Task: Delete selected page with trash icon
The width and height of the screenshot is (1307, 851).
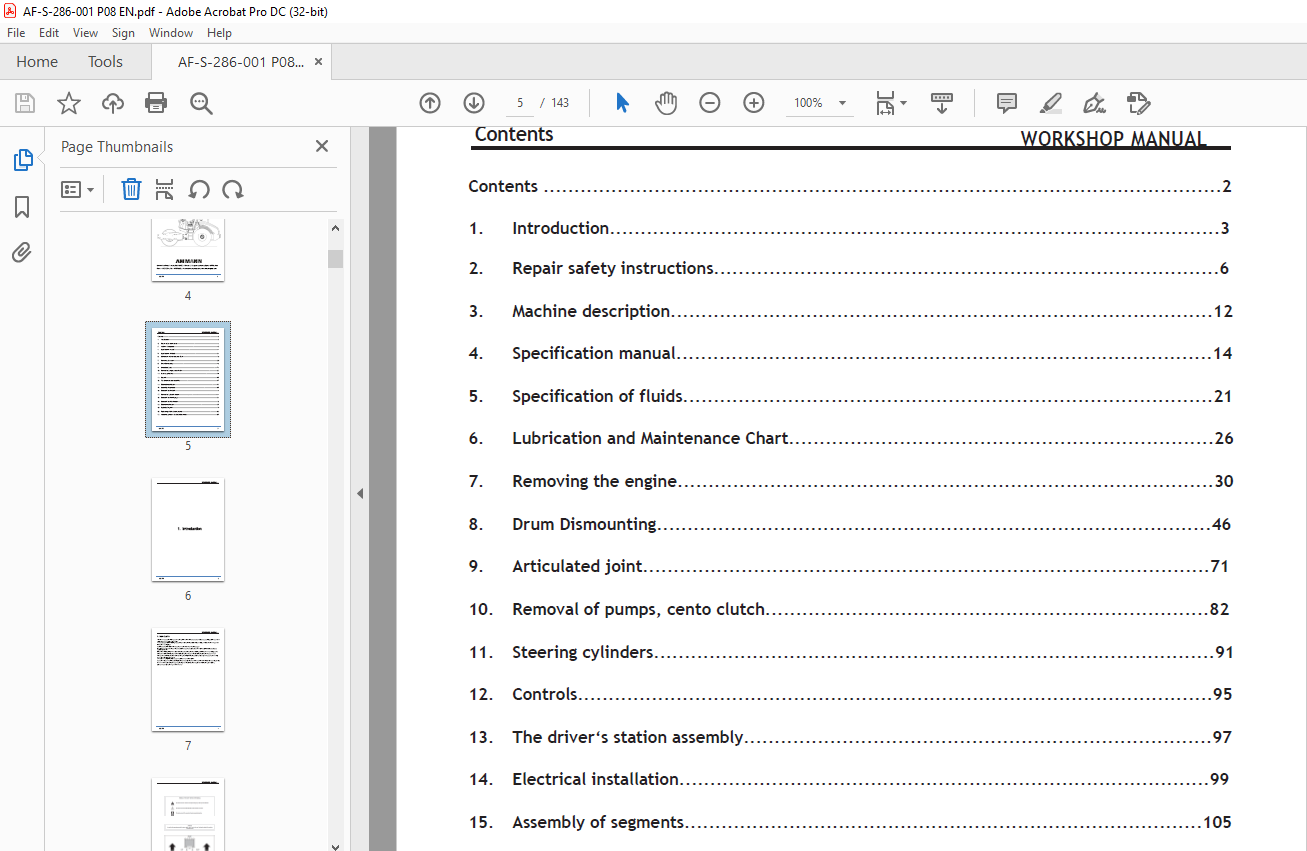Action: point(131,189)
